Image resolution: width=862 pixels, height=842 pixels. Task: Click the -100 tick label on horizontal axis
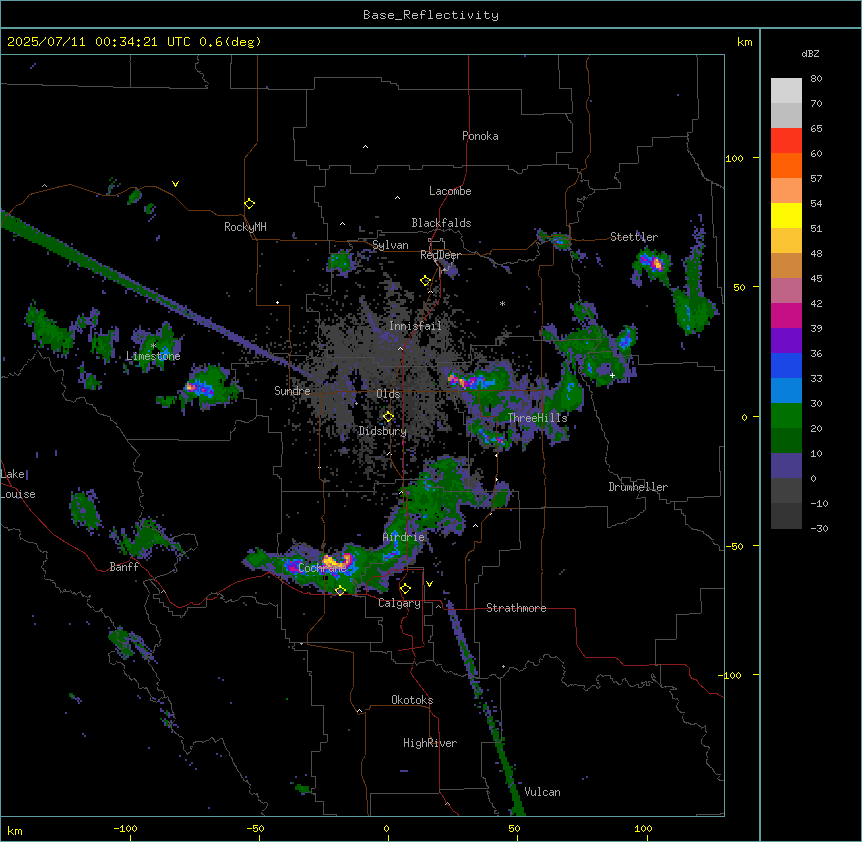126,828
